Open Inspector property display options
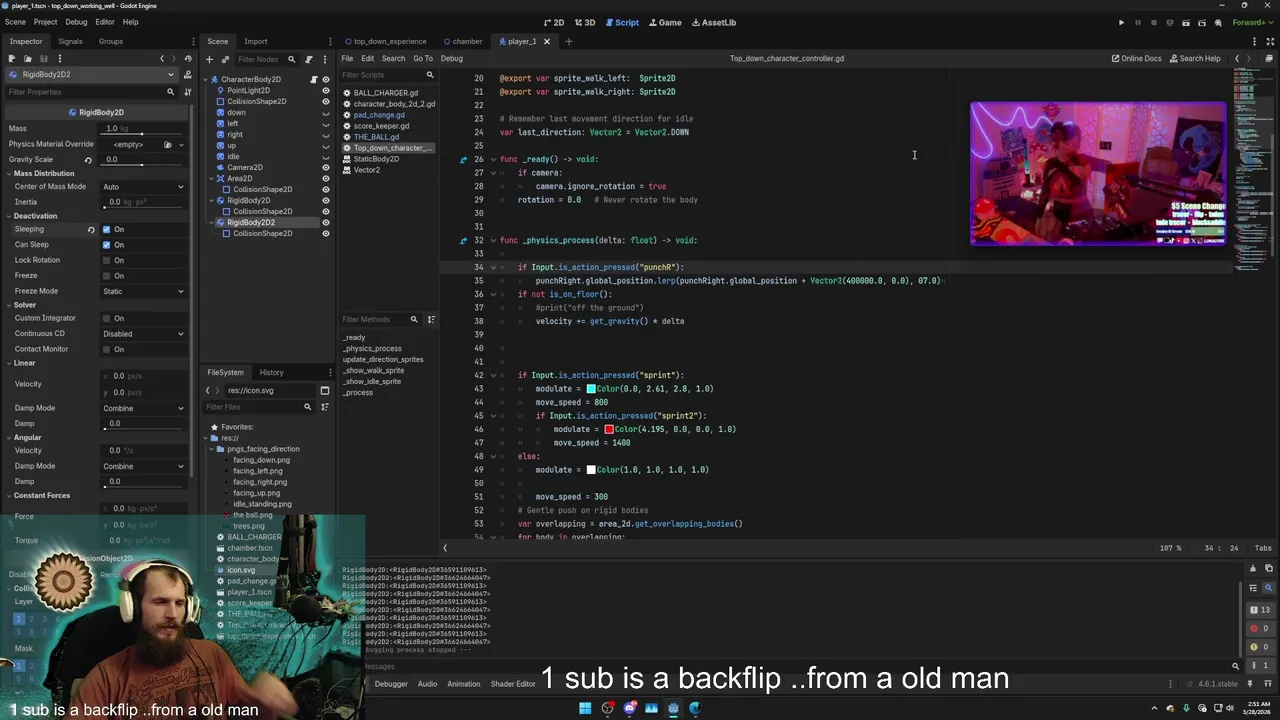Viewport: 1280px width, 720px height. click(186, 92)
